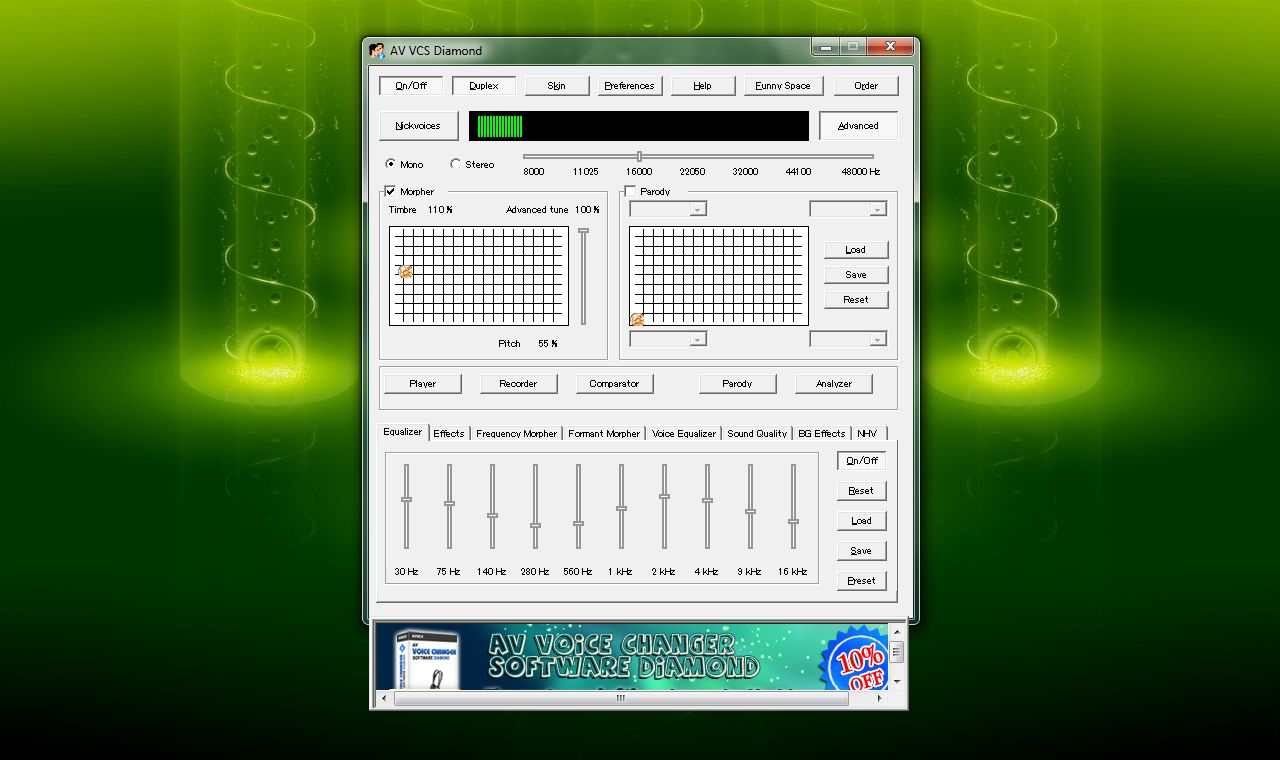Switch to the Equalizer tab
The height and width of the screenshot is (760, 1280).
tap(403, 432)
